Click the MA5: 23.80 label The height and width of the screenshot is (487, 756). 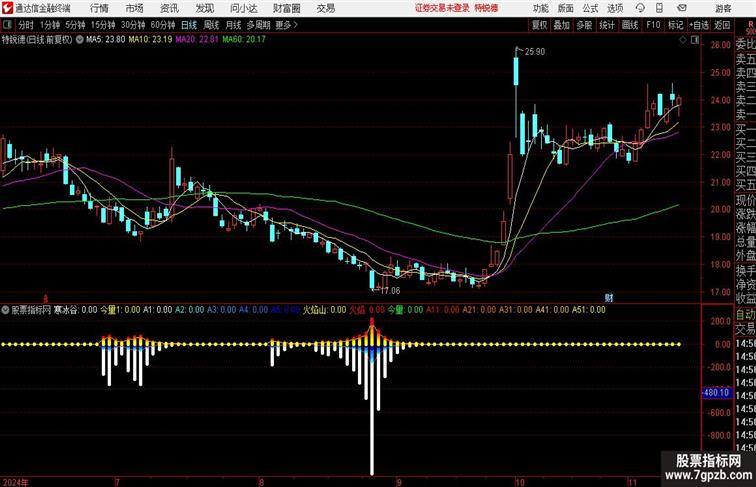pos(106,40)
